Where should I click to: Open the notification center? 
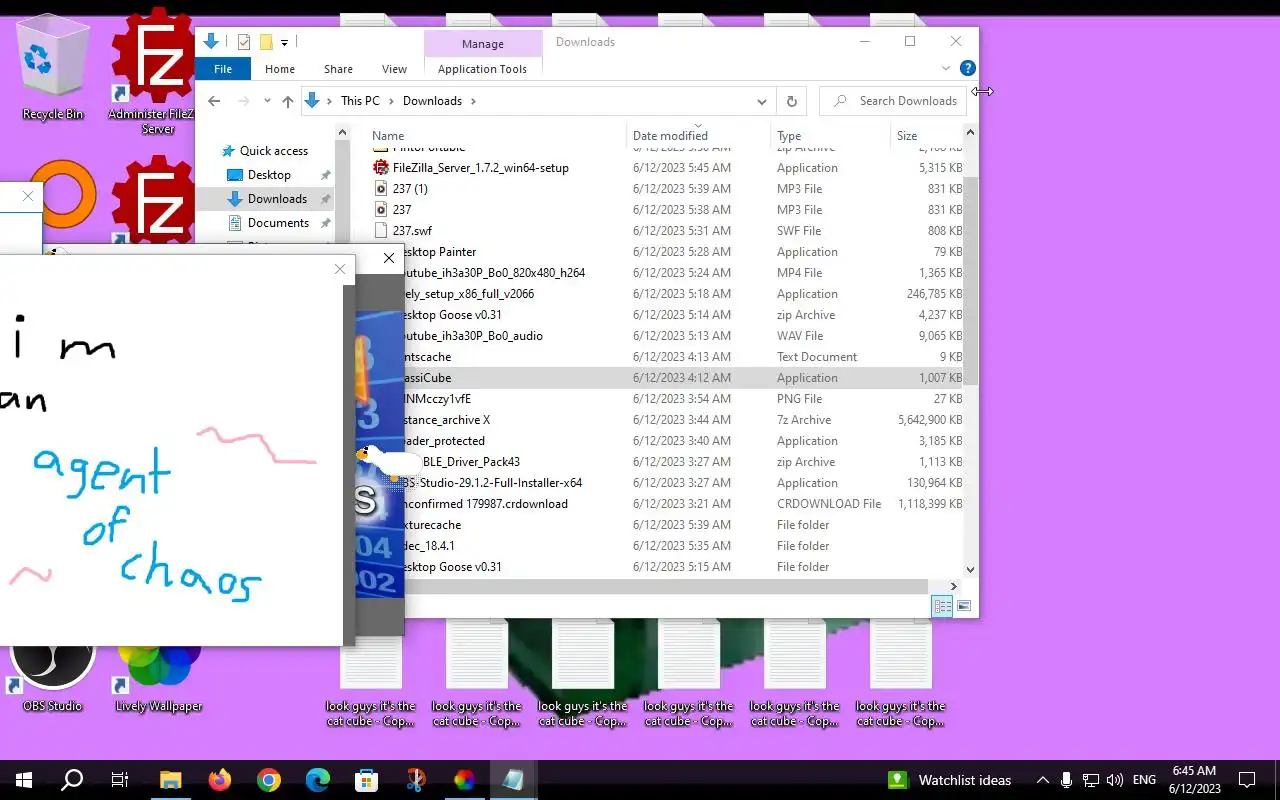pyautogui.click(x=1247, y=780)
